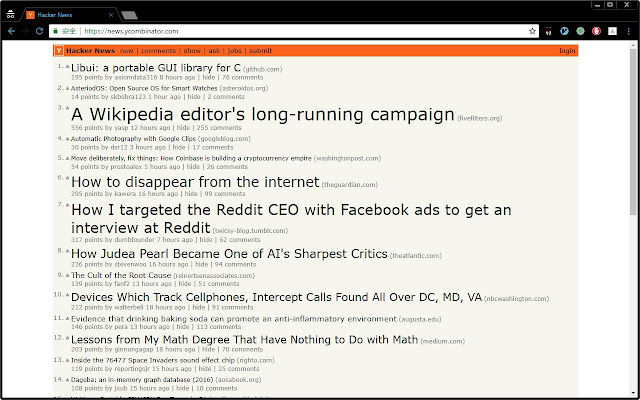Click the white square extension icon

pos(612,31)
